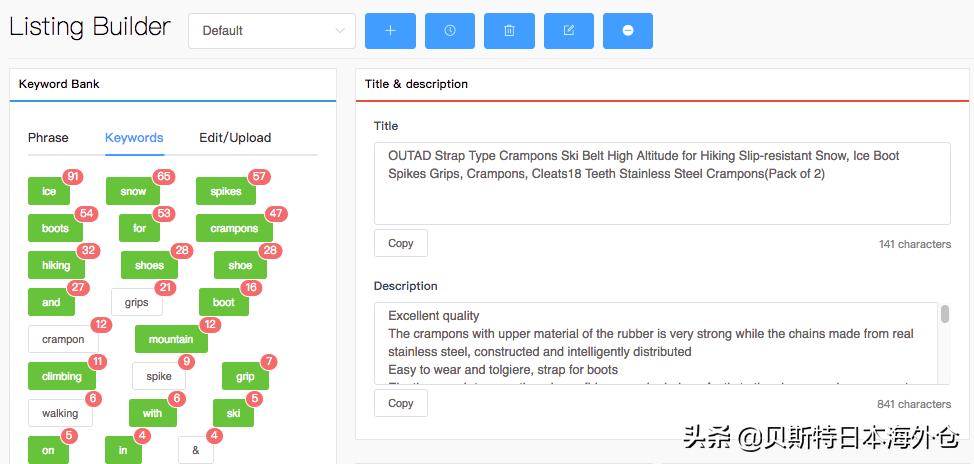Screen dimensions: 974x464
Task: Copy the title text
Action: click(401, 243)
